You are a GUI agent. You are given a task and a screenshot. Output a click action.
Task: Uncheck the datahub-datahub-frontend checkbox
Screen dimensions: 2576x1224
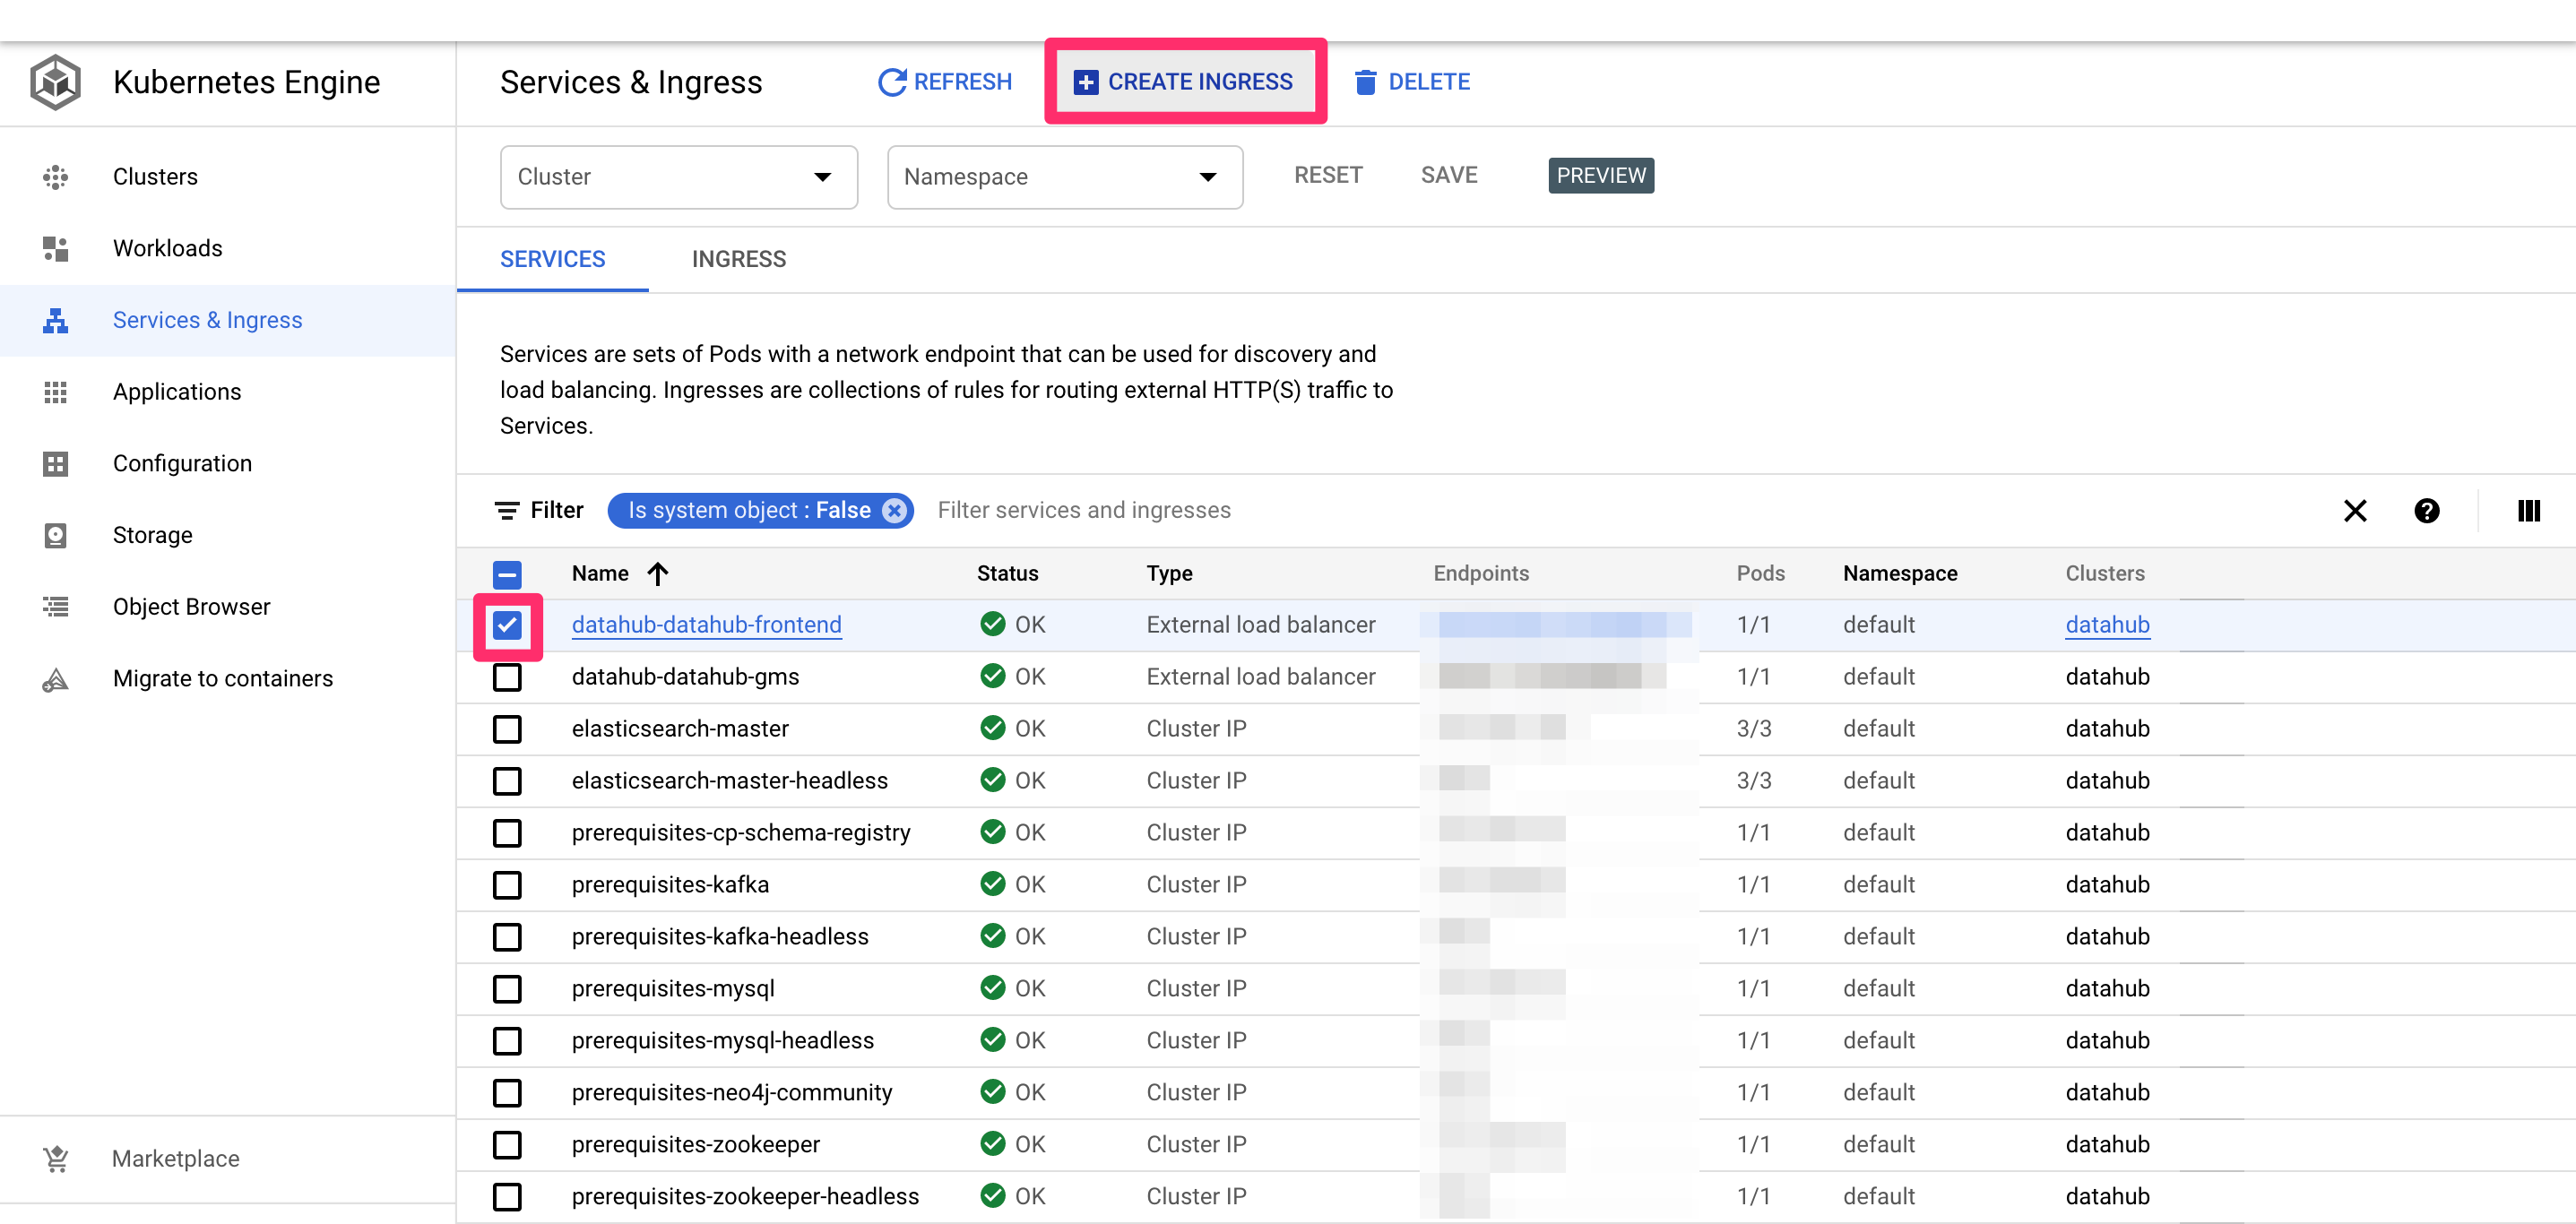point(507,625)
